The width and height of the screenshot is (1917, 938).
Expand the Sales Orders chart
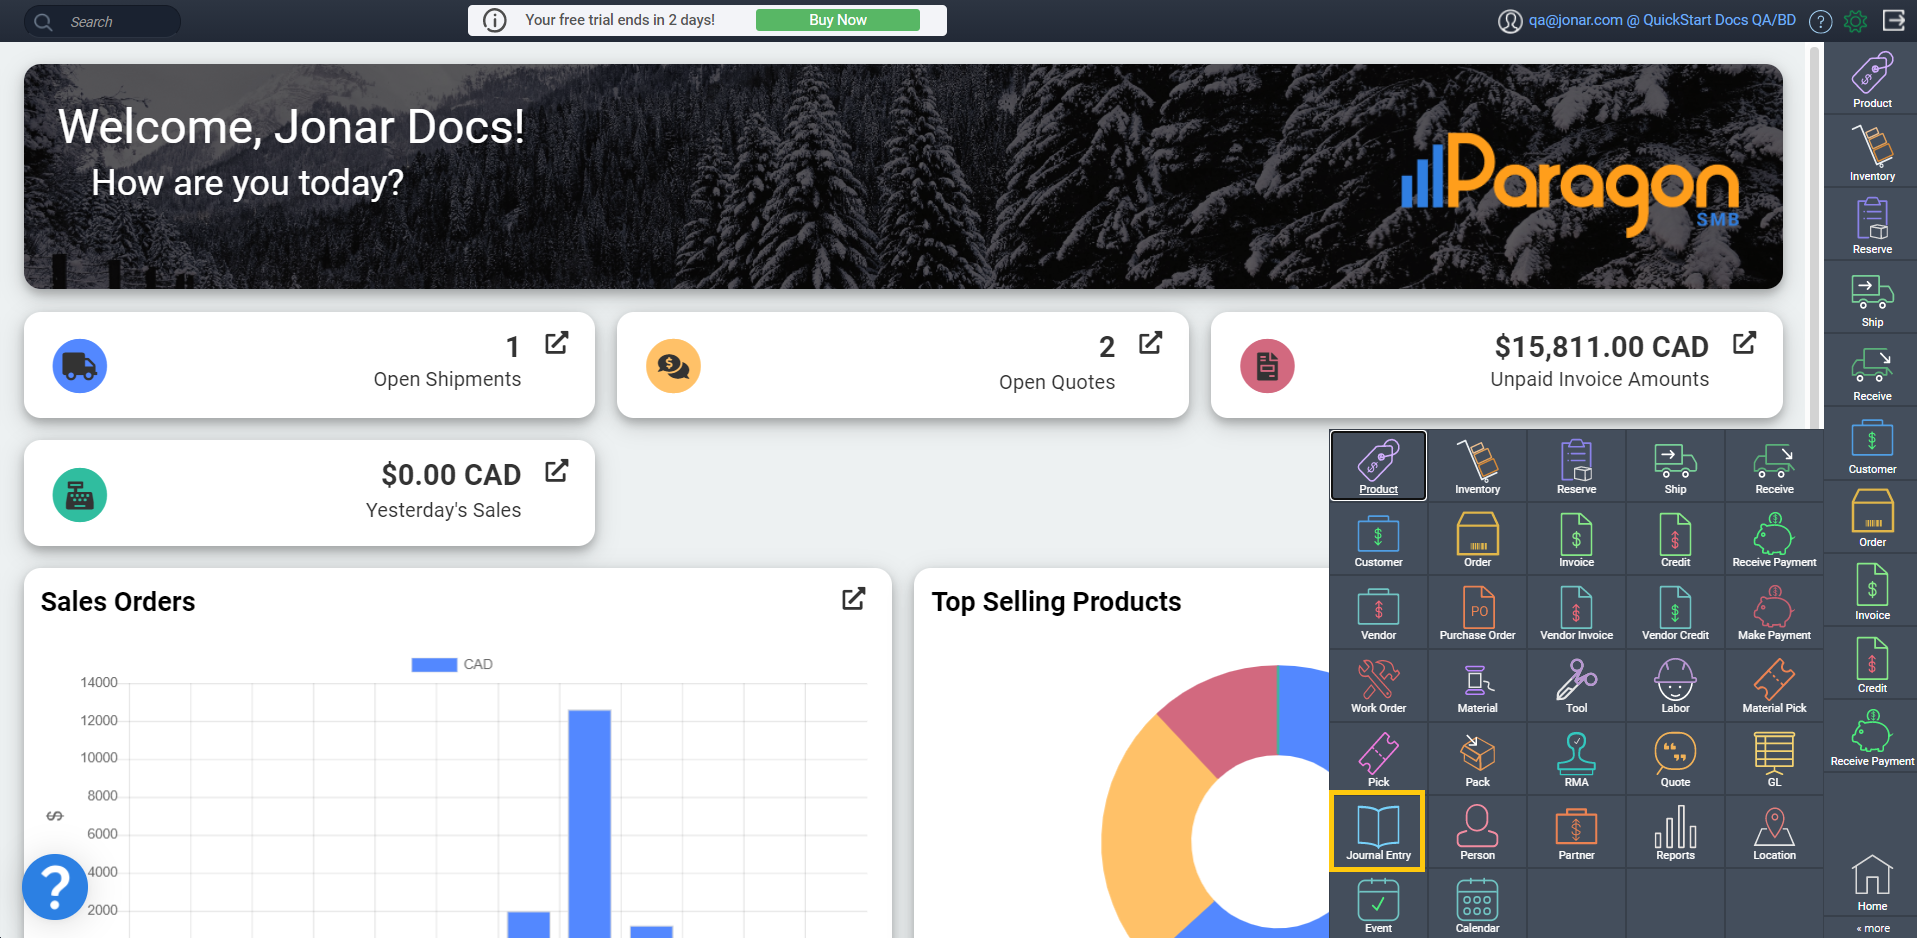(x=854, y=599)
